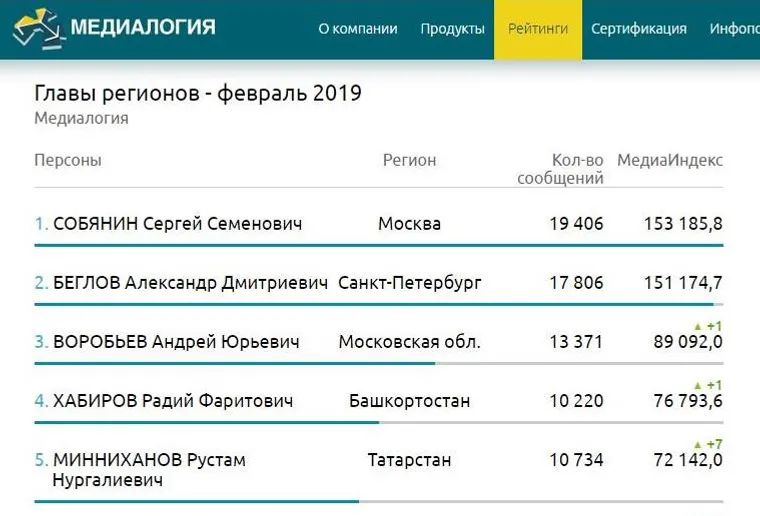Click the Медиалогия subtitle under heading
The height and width of the screenshot is (516, 760).
pos(81,119)
